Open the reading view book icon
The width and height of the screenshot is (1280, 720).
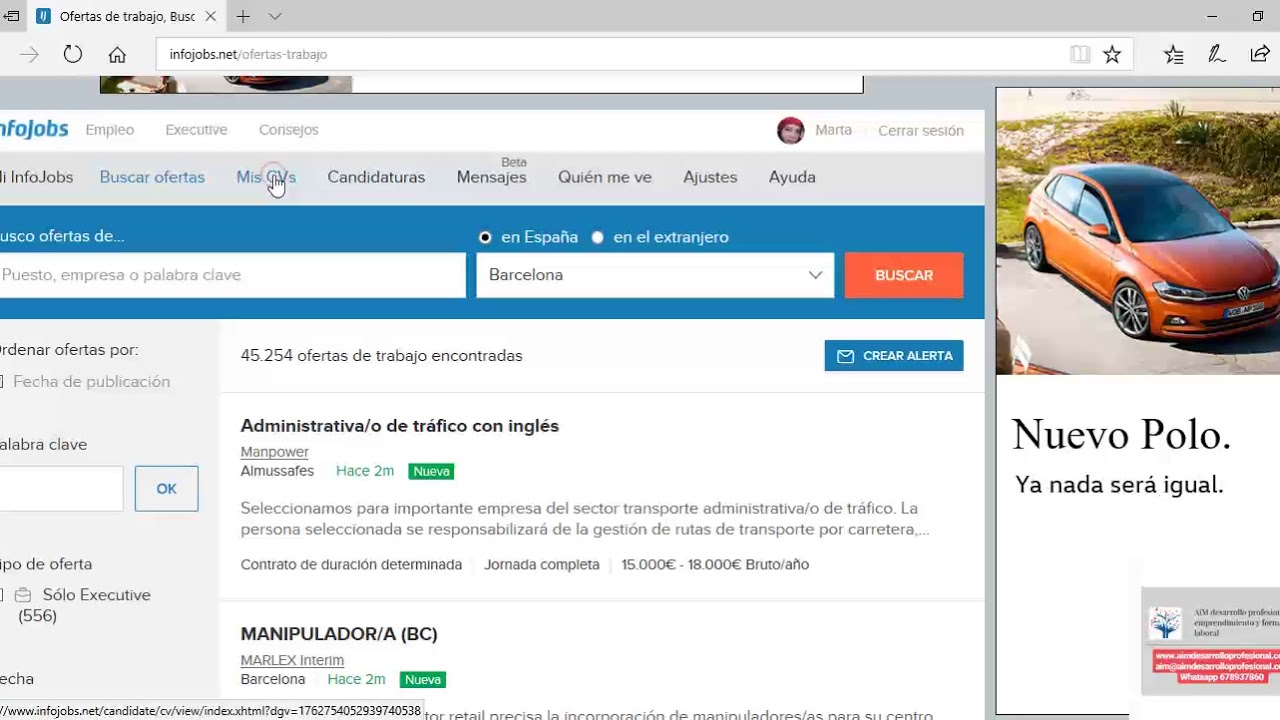1080,55
